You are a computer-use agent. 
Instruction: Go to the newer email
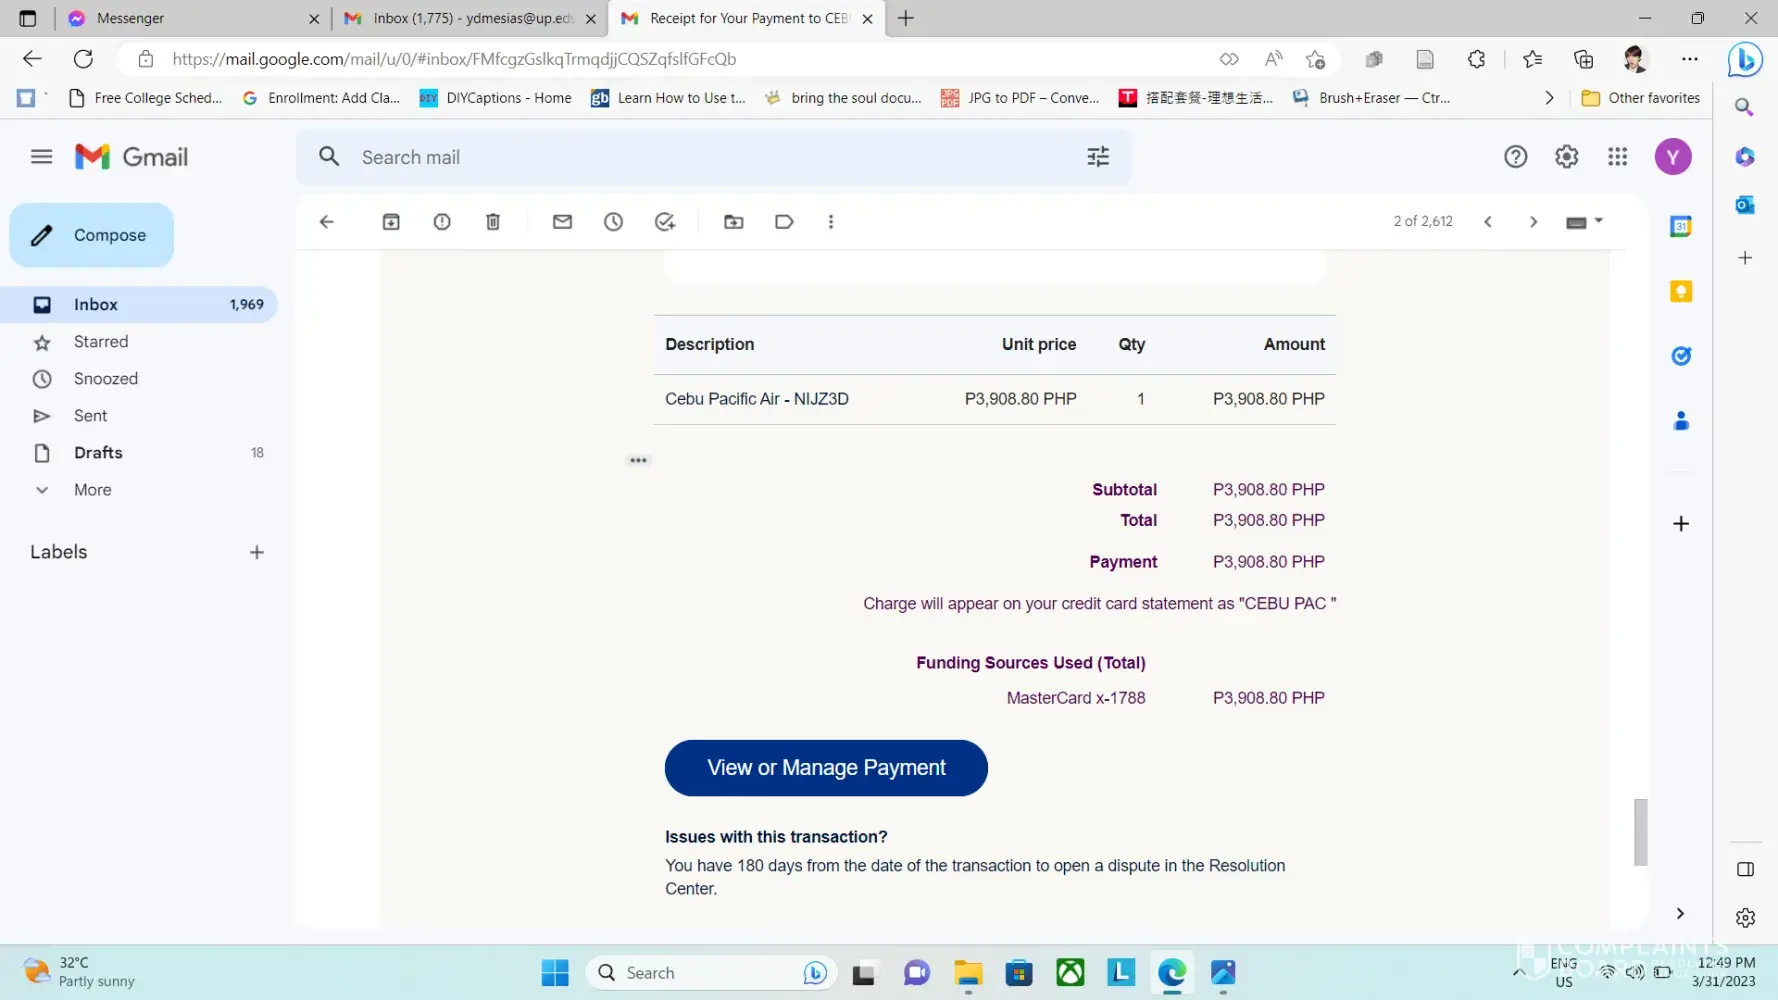[x=1488, y=222]
